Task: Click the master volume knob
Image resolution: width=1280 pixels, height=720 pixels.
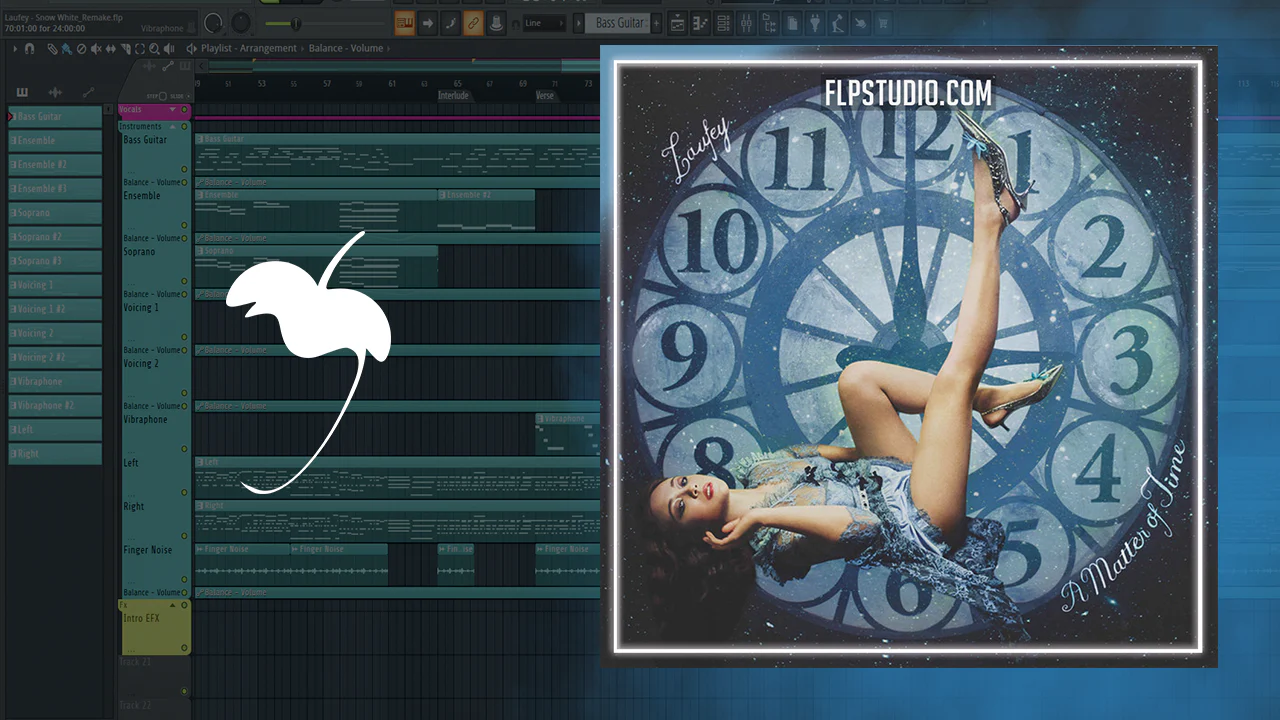Action: point(214,22)
